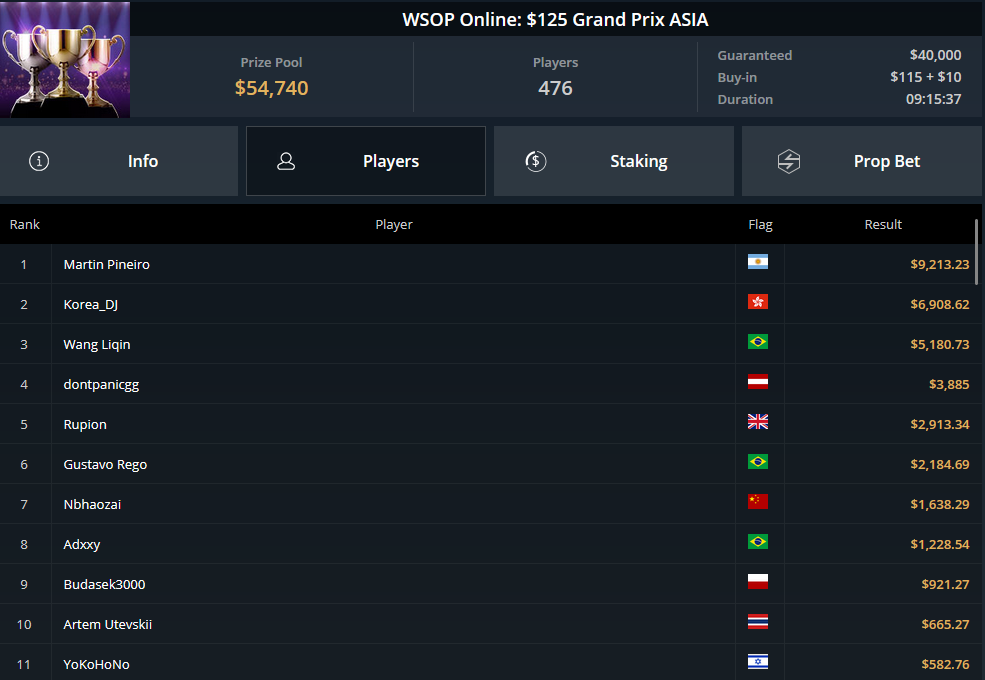Click the $665.27 result amount
This screenshot has width=985, height=680.
click(945, 624)
